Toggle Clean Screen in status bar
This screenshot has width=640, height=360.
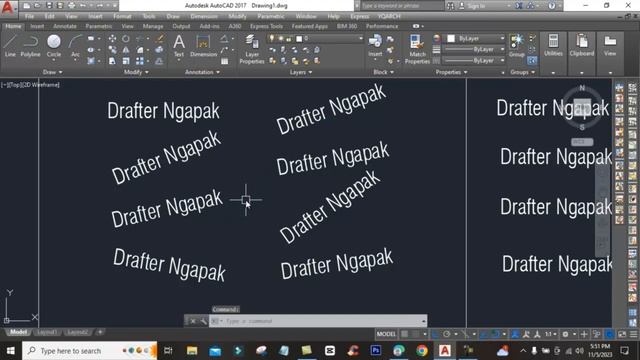pyautogui.click(x=622, y=334)
